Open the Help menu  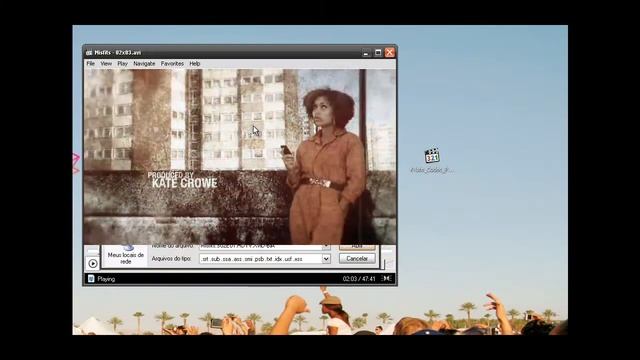[x=195, y=64]
